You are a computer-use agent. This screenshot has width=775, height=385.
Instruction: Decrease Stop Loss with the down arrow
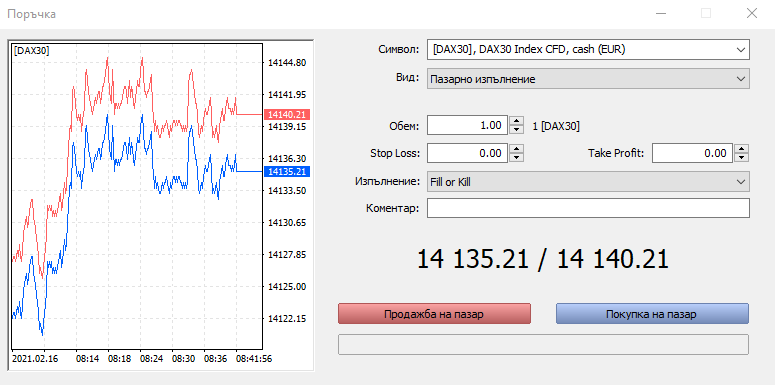(516, 157)
